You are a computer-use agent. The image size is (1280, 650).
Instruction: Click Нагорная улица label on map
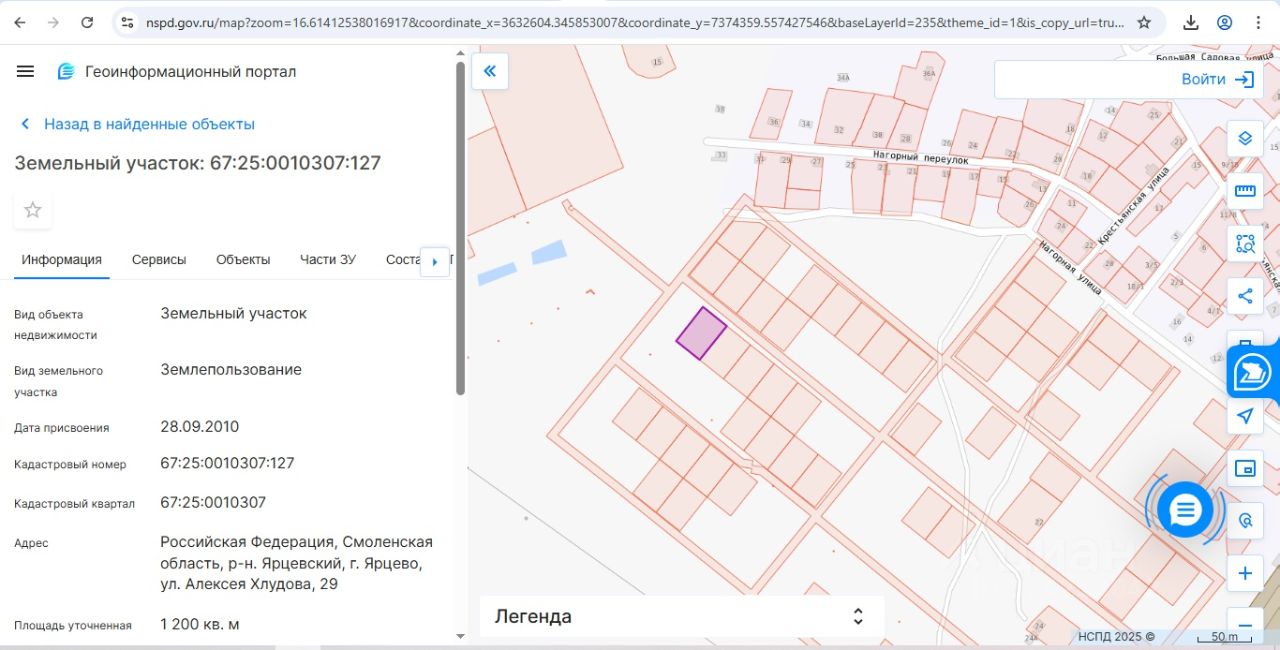(1069, 267)
